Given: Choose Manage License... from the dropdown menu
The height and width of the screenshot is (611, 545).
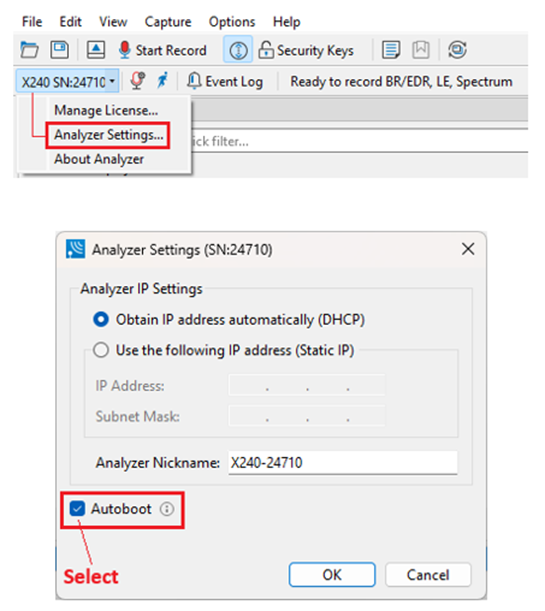Looking at the screenshot, I should pos(106,111).
